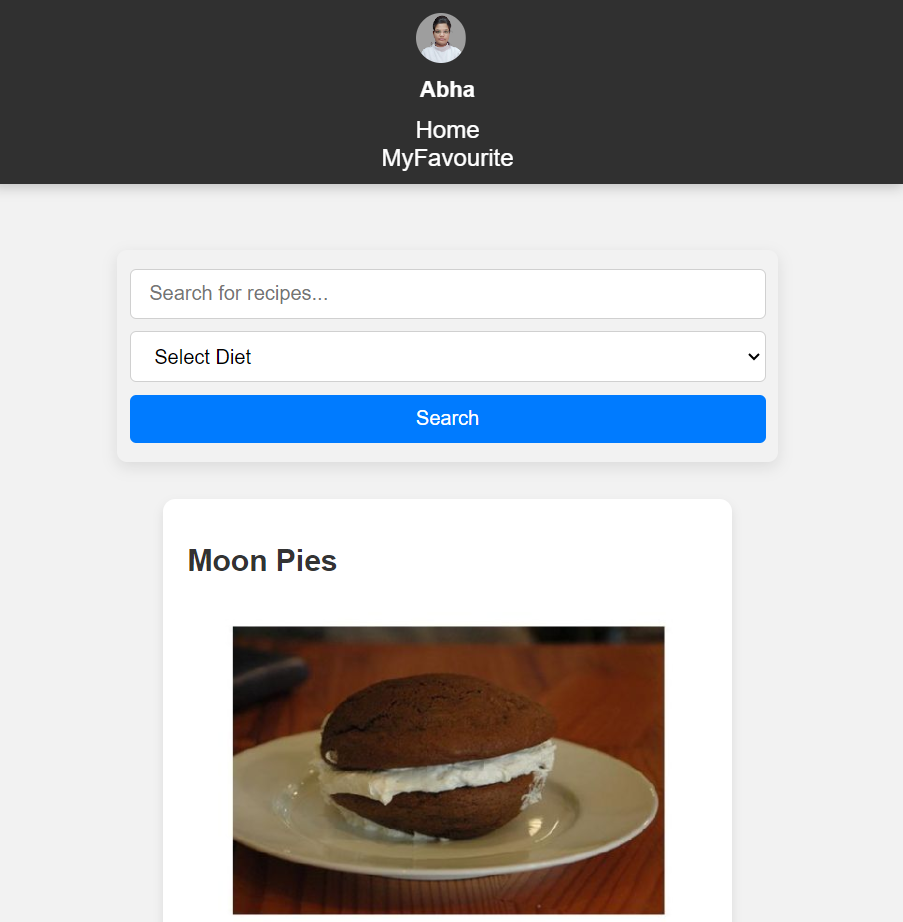Image resolution: width=903 pixels, height=922 pixels.
Task: Open the Moon Pies recipe title
Action: click(261, 560)
